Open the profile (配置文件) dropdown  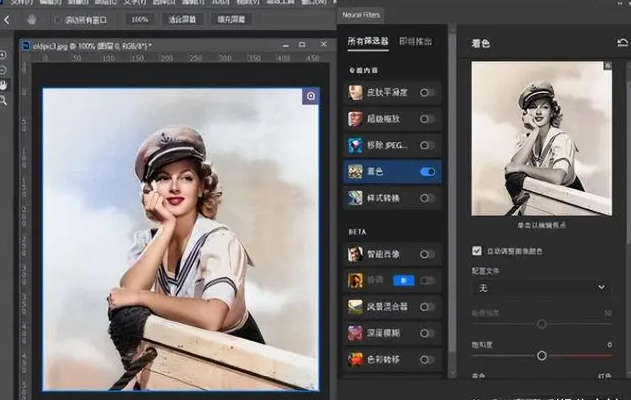541,287
